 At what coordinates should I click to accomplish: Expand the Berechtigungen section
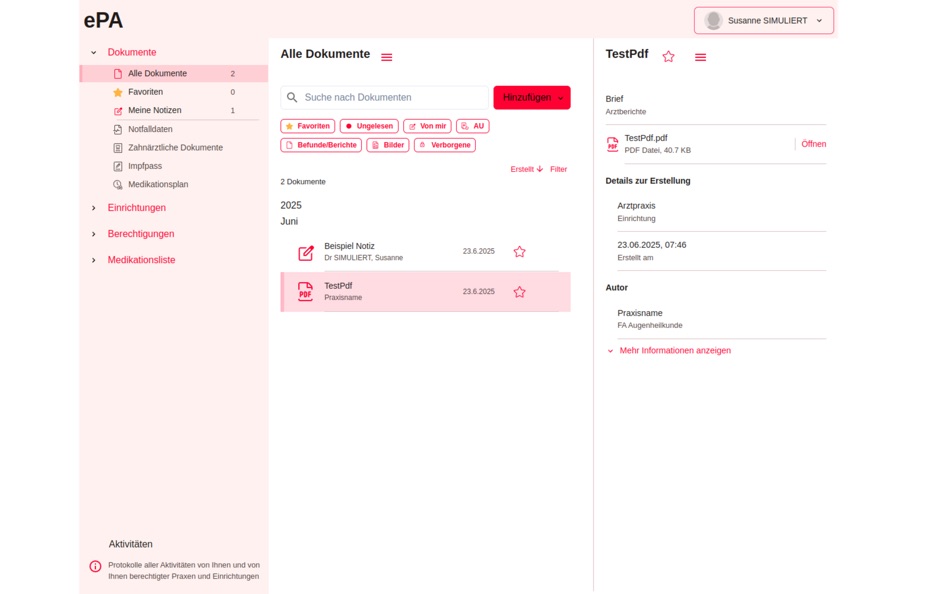(x=140, y=233)
